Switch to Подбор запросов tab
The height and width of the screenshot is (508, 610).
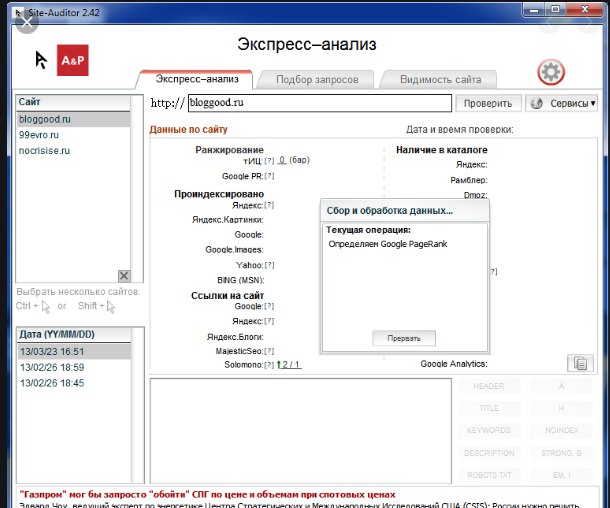tap(317, 79)
